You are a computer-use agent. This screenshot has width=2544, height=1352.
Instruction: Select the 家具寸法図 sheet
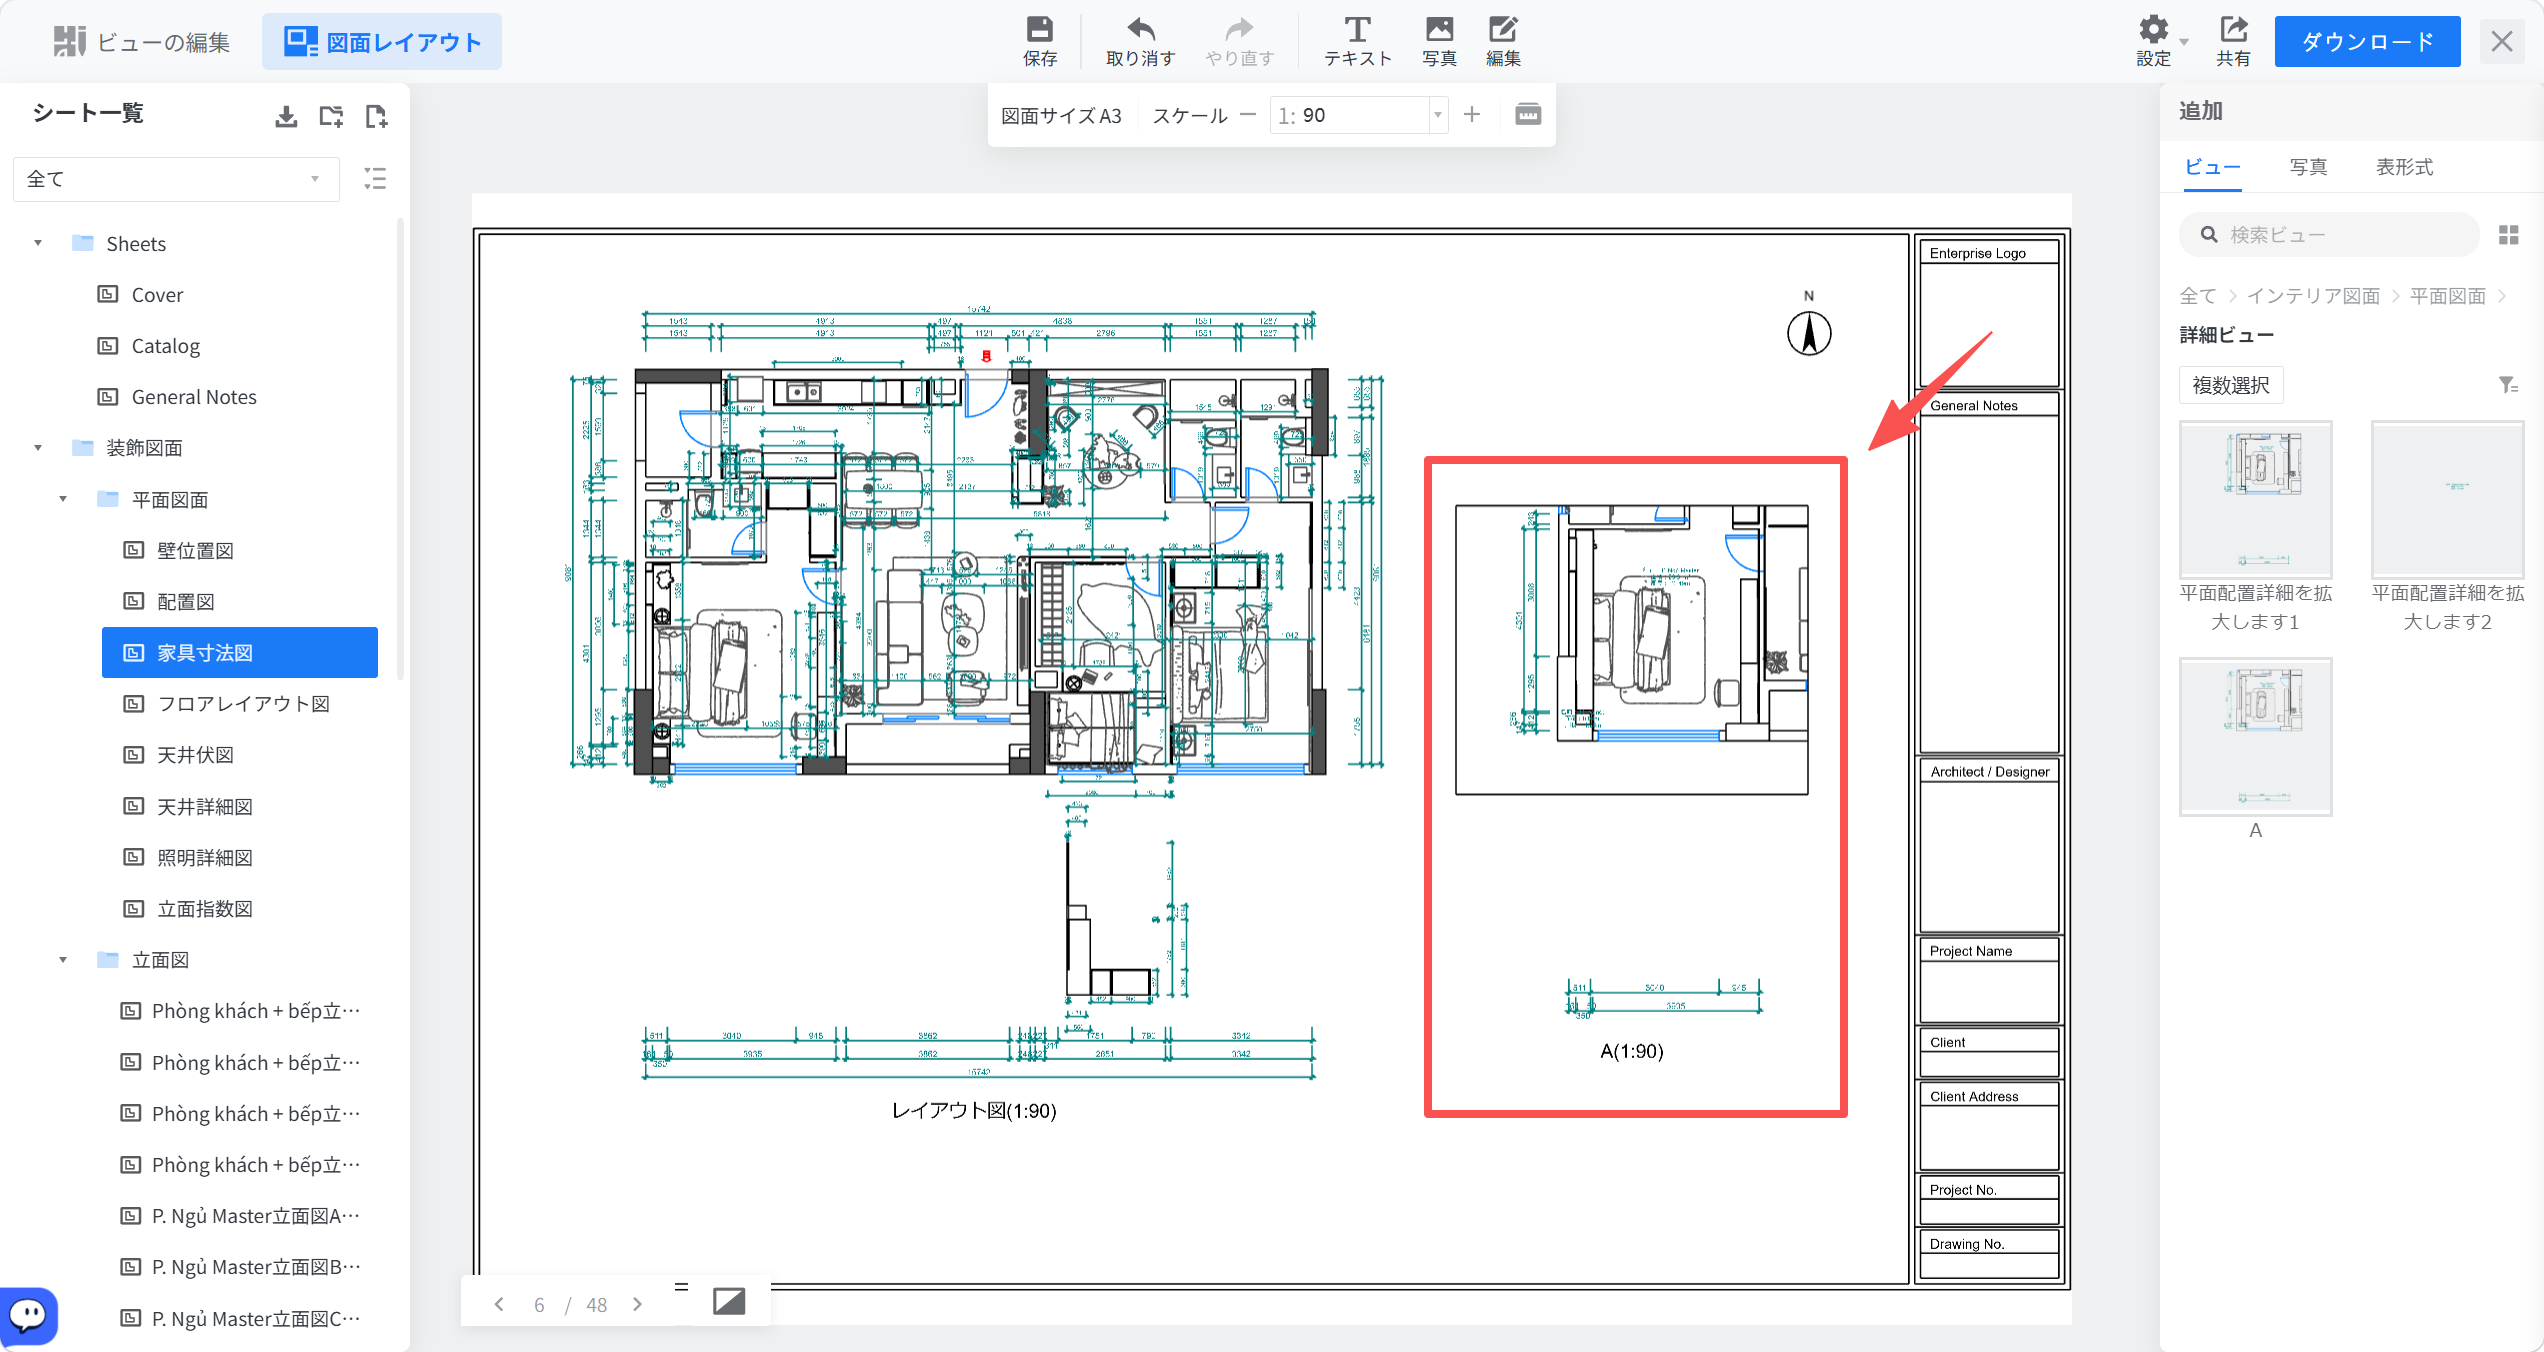pos(240,652)
